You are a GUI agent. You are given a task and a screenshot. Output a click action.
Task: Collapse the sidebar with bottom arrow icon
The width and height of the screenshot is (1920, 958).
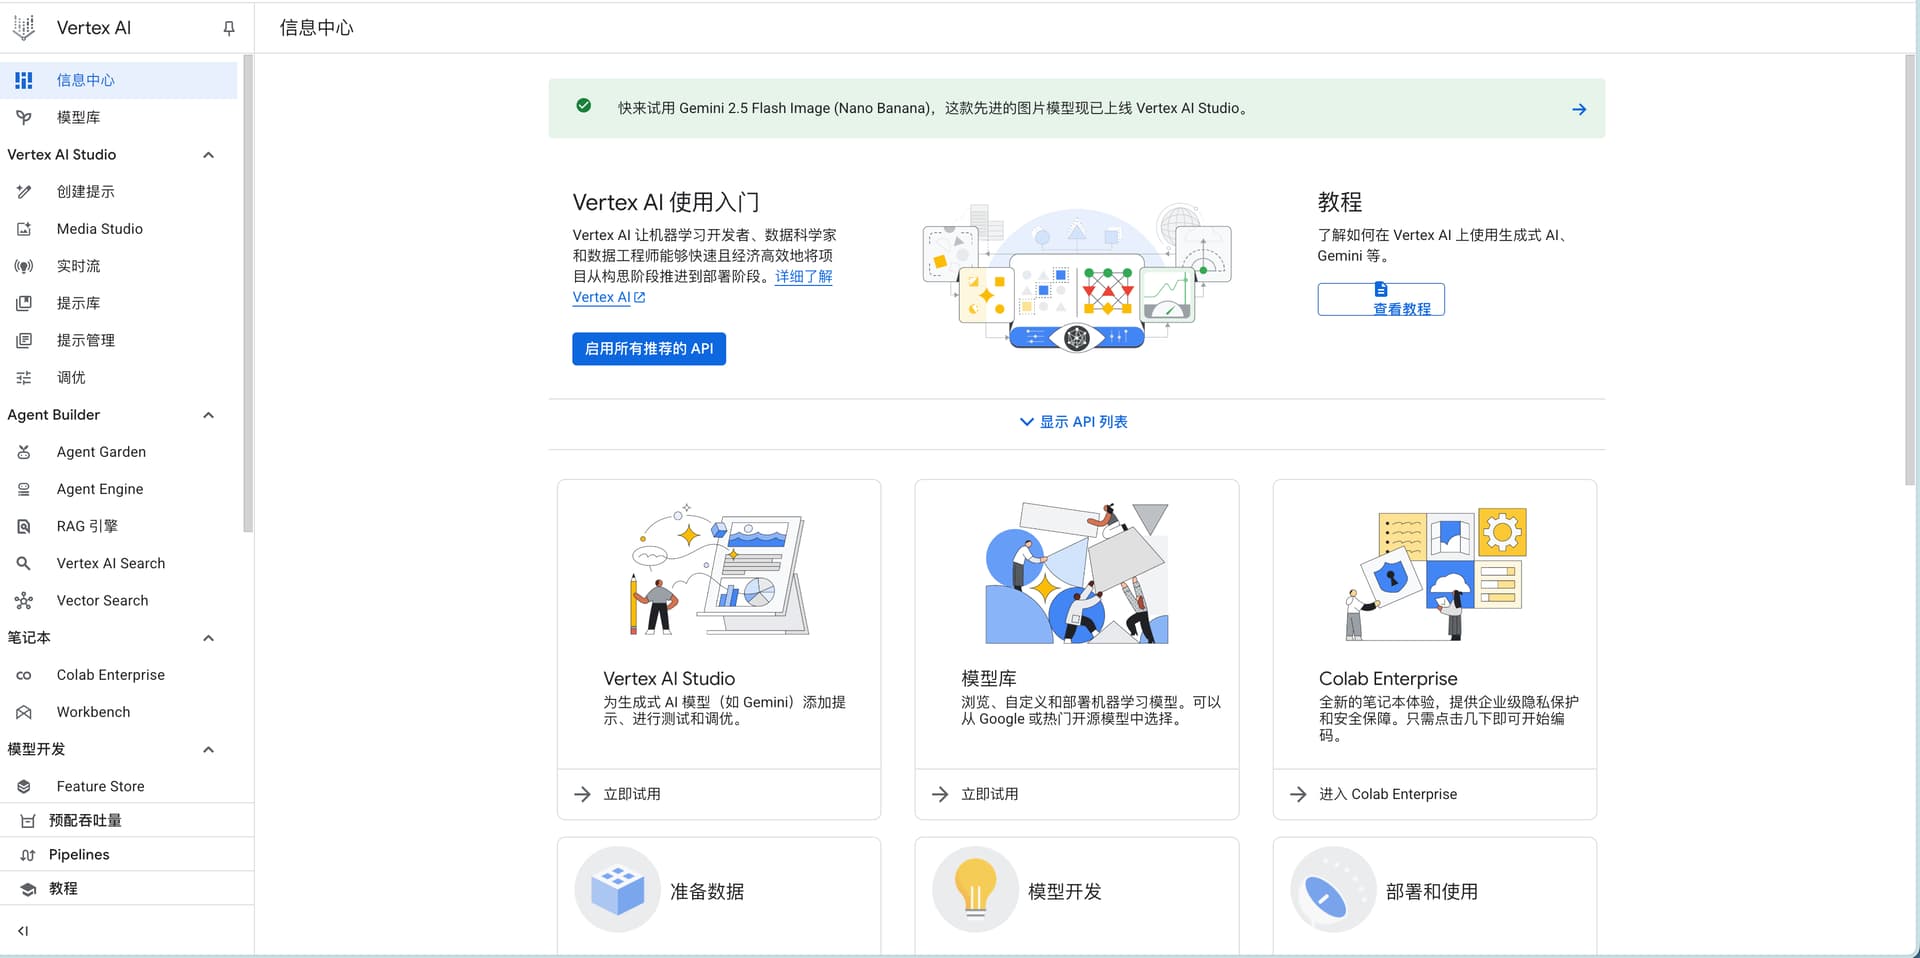pos(23,931)
